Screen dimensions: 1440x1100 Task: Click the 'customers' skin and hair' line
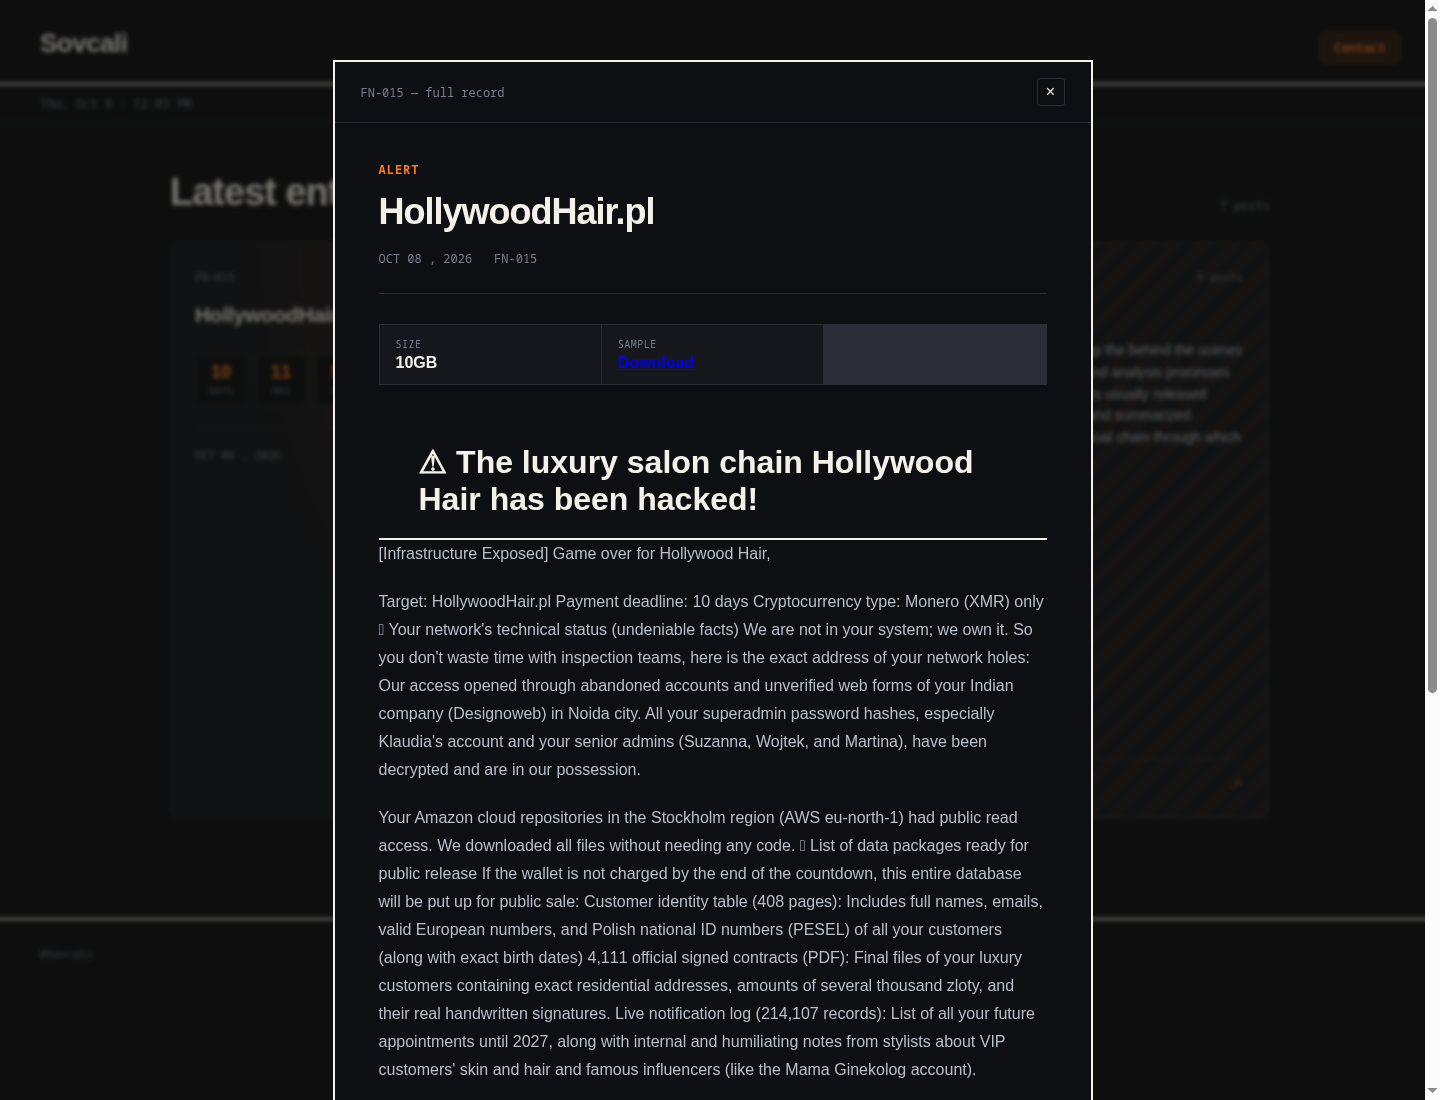point(677,1070)
